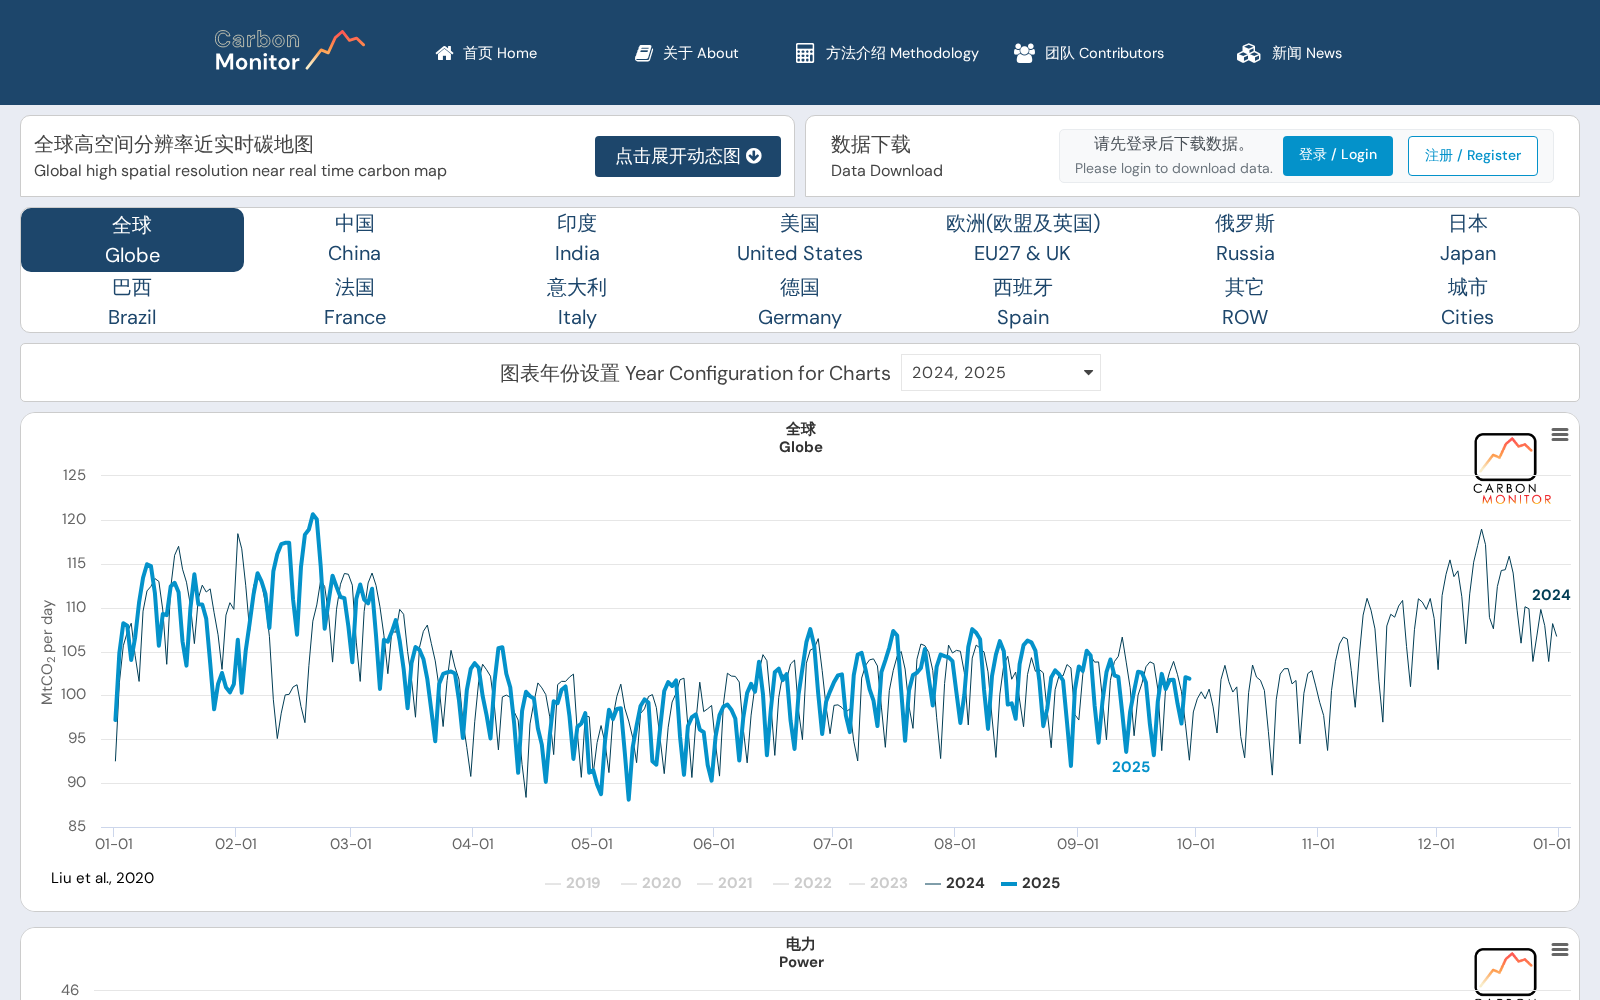1600x1000 pixels.
Task: Click the Liu et al., 2020 citation
Action: tap(103, 878)
